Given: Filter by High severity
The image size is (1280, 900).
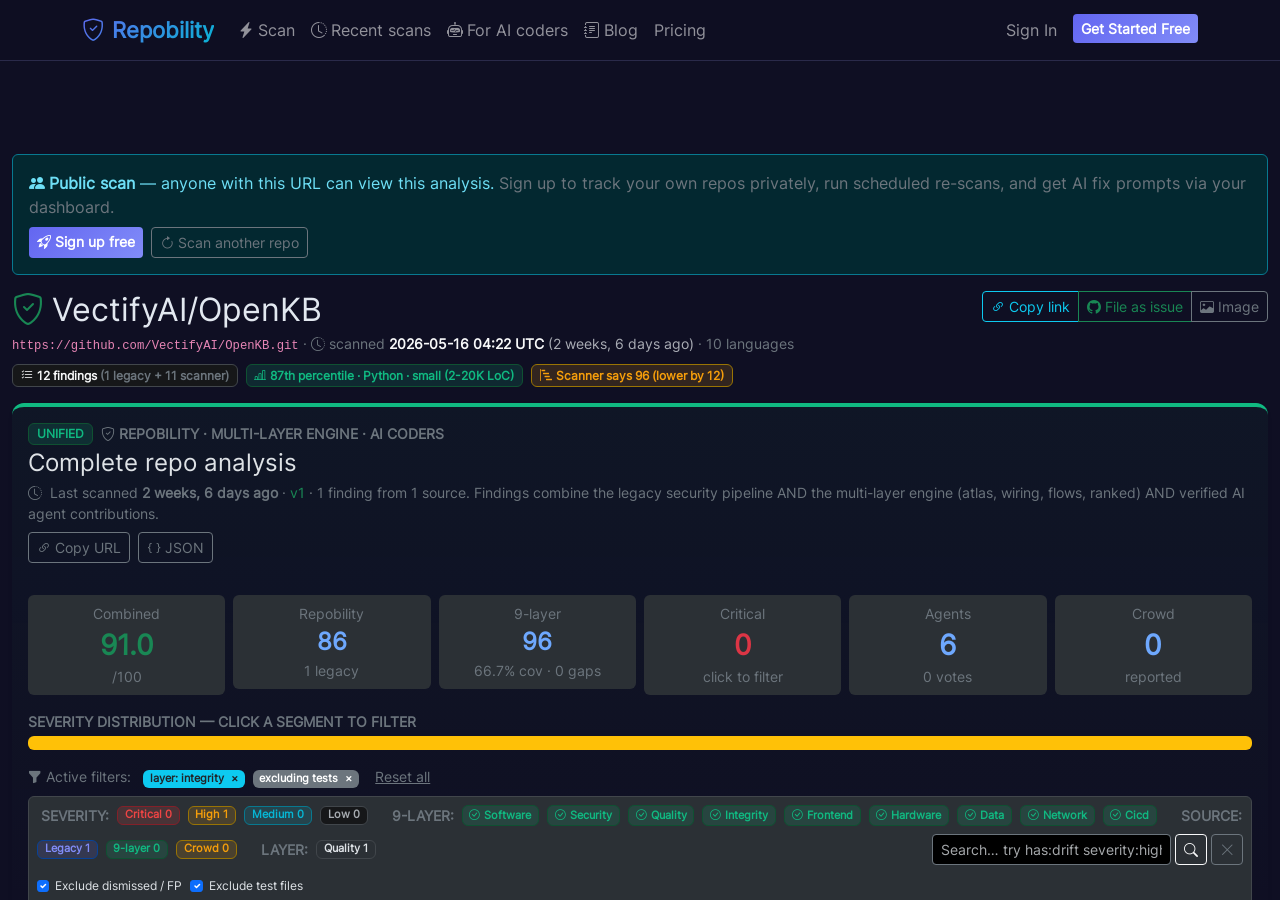Looking at the screenshot, I should click(x=212, y=815).
